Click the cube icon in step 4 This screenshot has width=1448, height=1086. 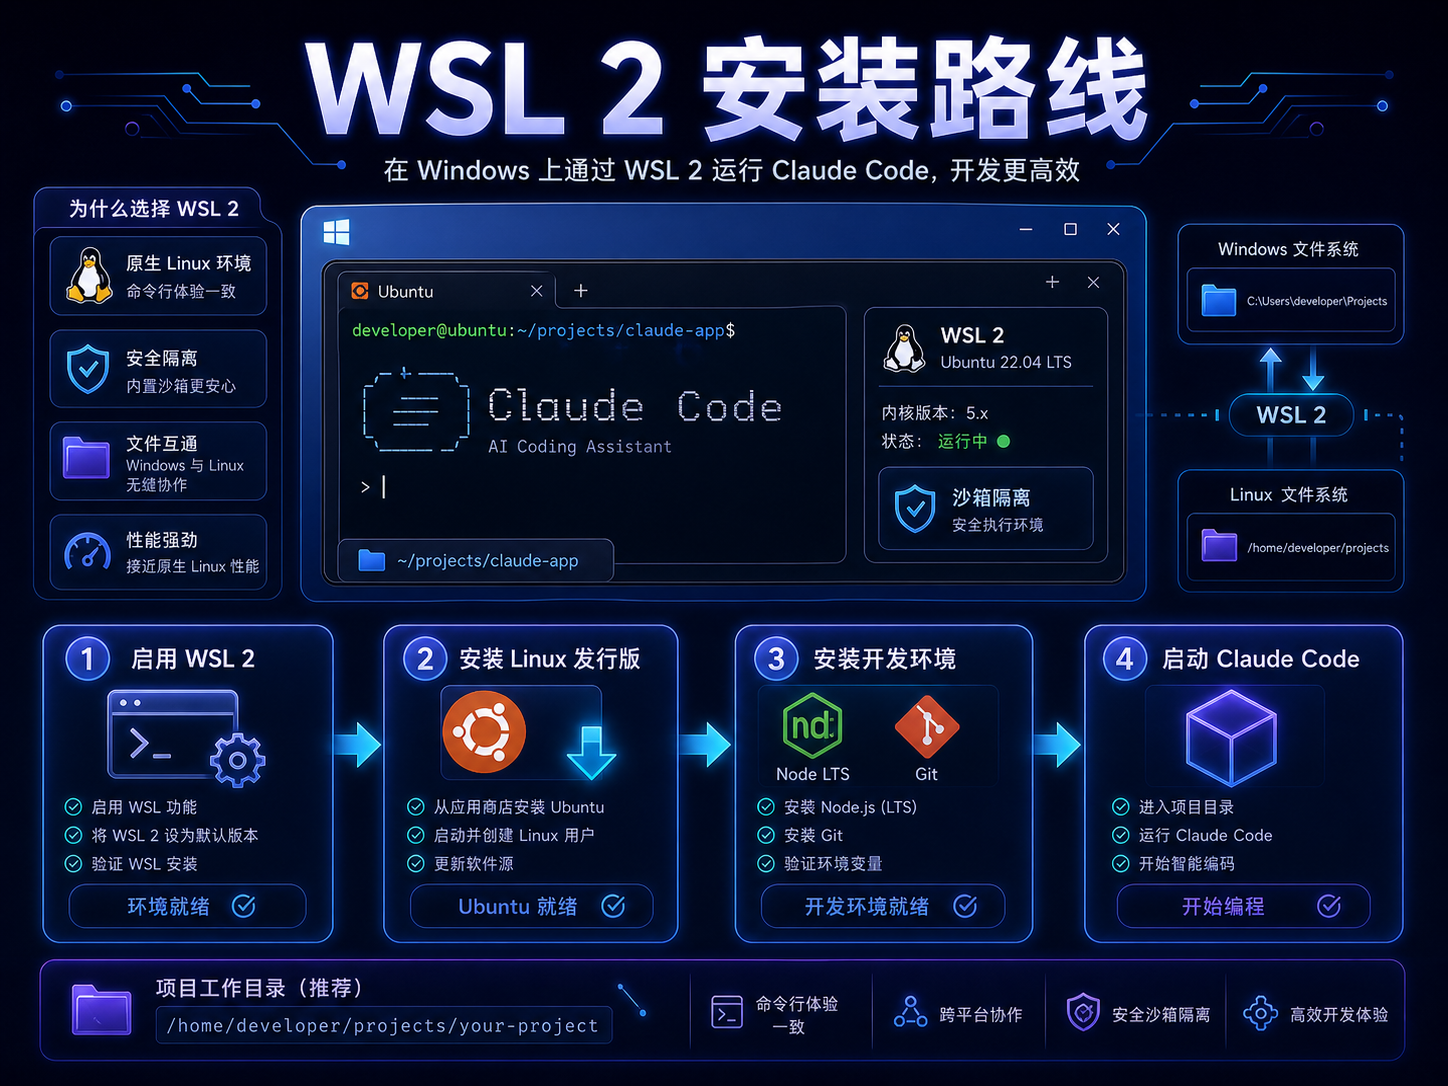click(1231, 738)
